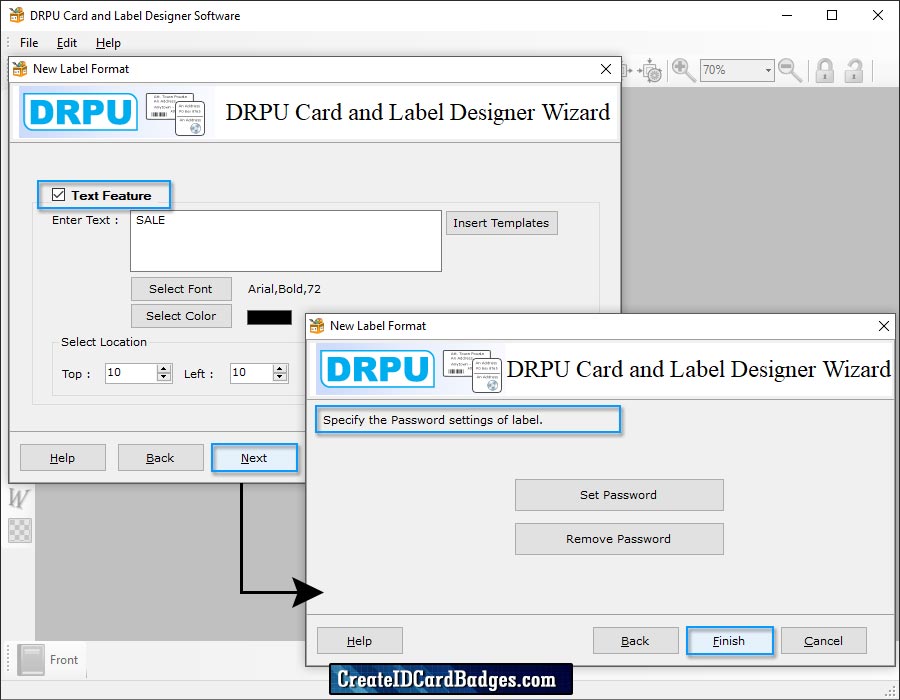Viewport: 900px width, 700px height.
Task: Click Back in the text feature wizard
Action: point(160,458)
